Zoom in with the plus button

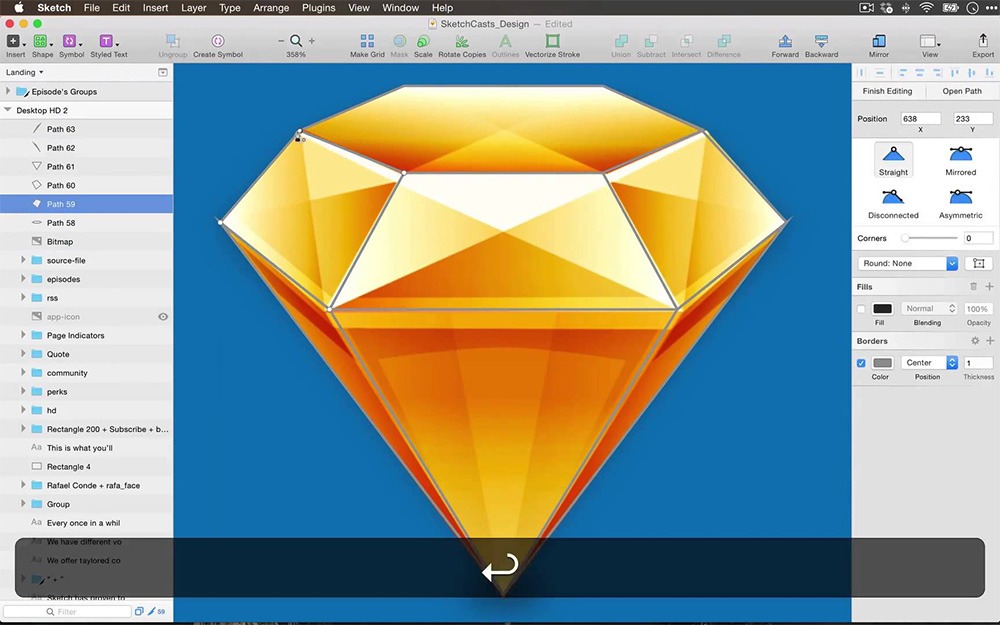pyautogui.click(x=312, y=41)
